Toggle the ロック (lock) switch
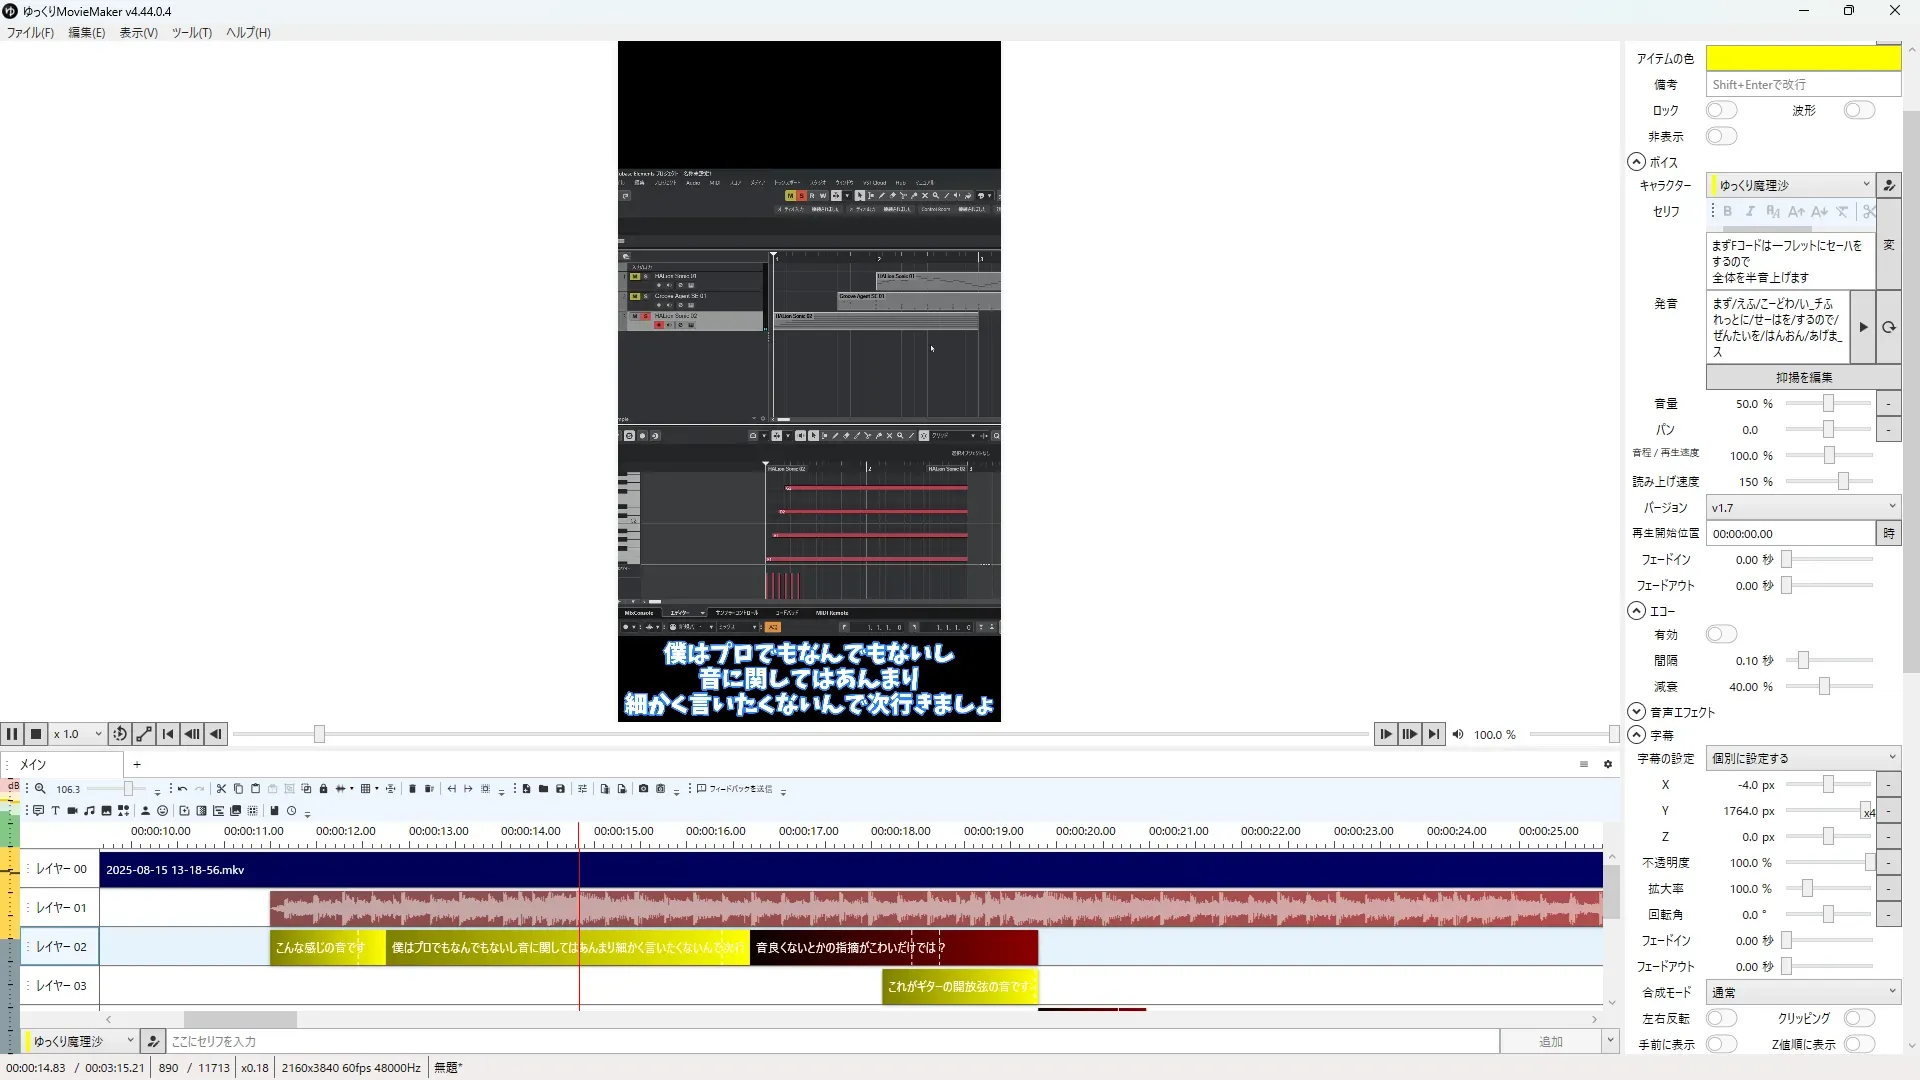 tap(1721, 110)
